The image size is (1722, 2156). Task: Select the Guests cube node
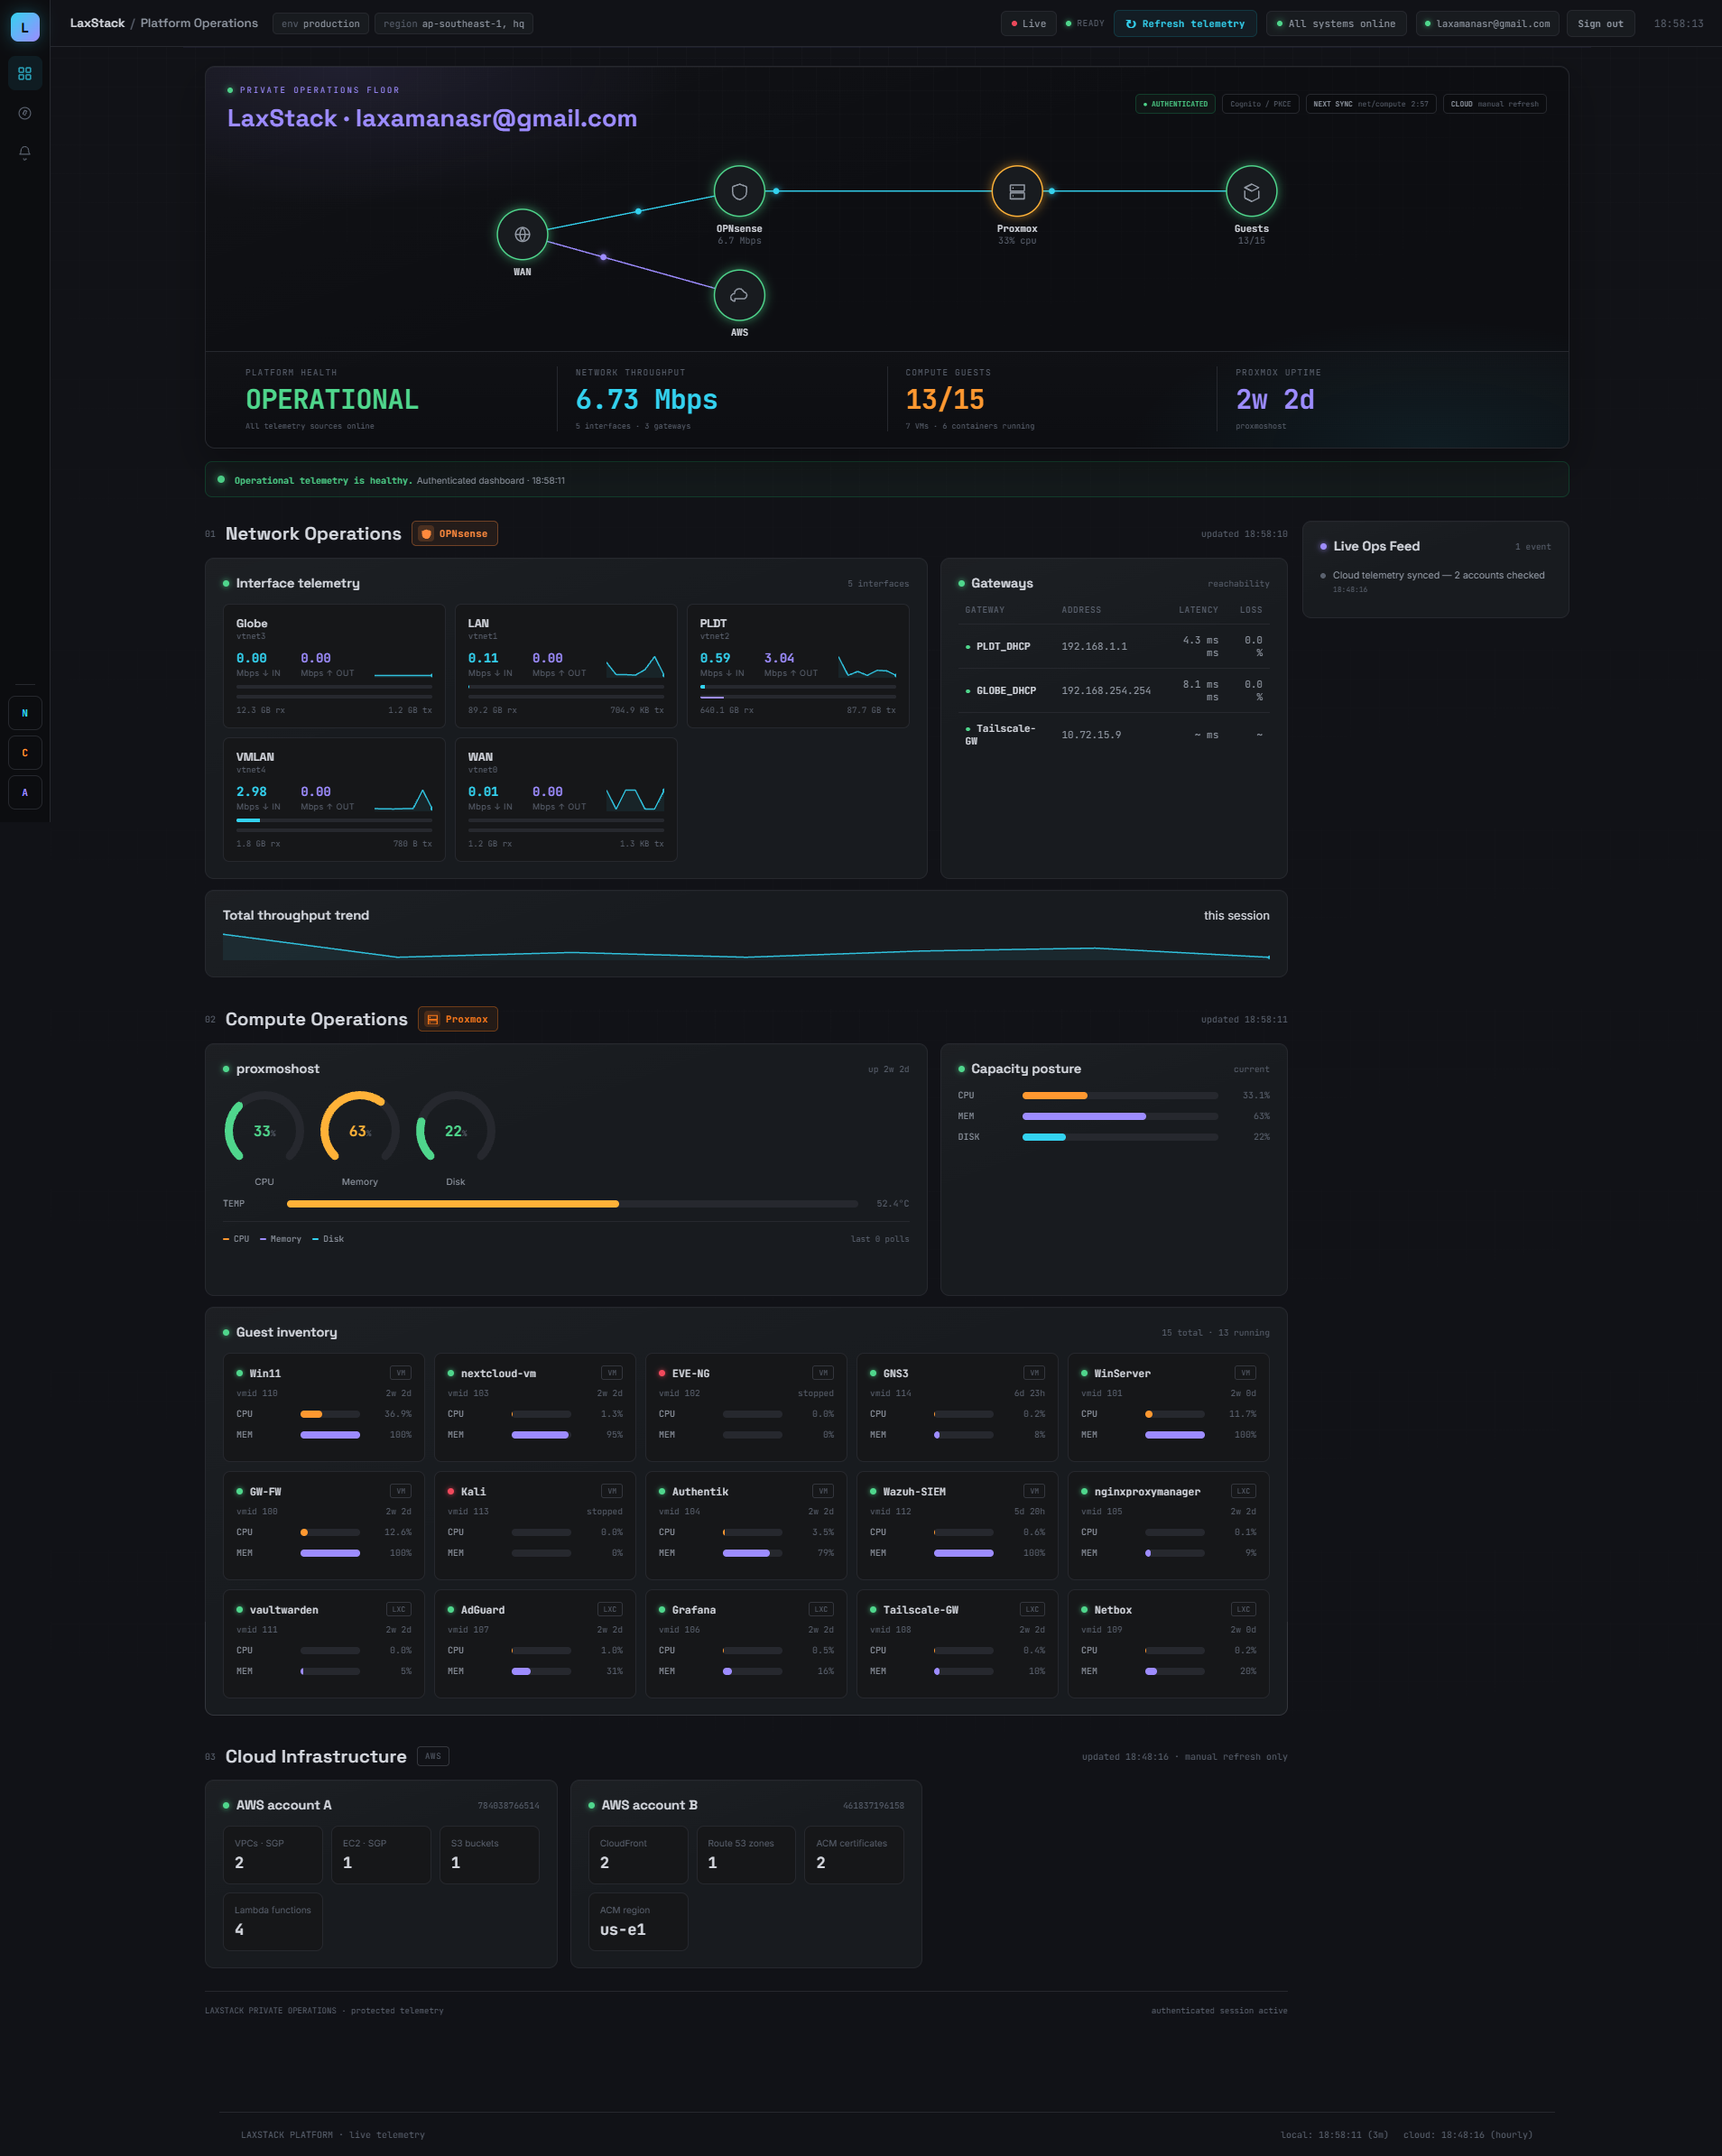[x=1251, y=192]
